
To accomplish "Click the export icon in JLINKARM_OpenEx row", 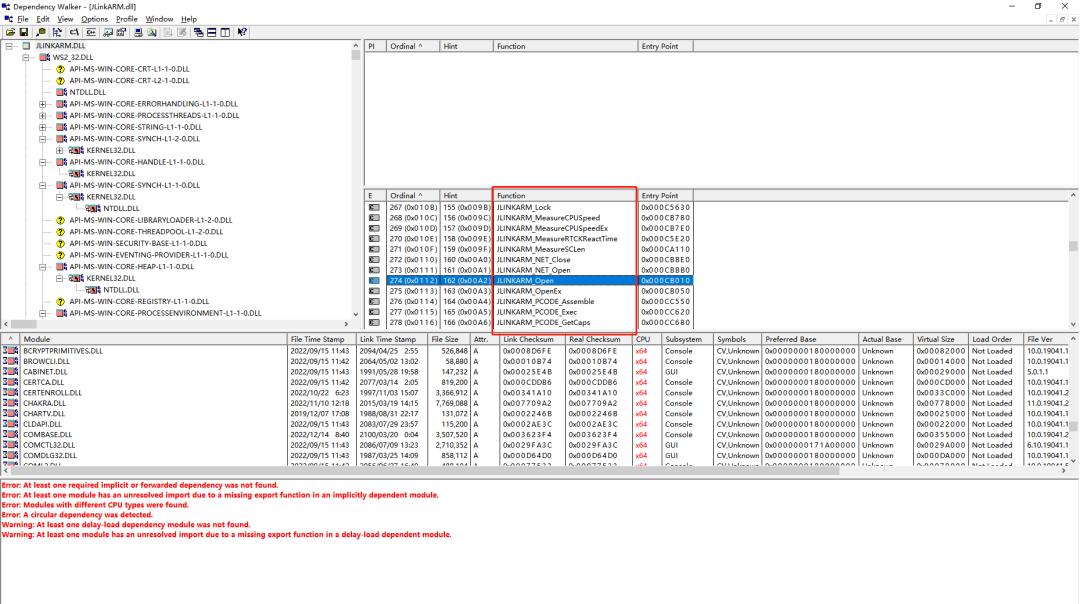I will click(374, 291).
